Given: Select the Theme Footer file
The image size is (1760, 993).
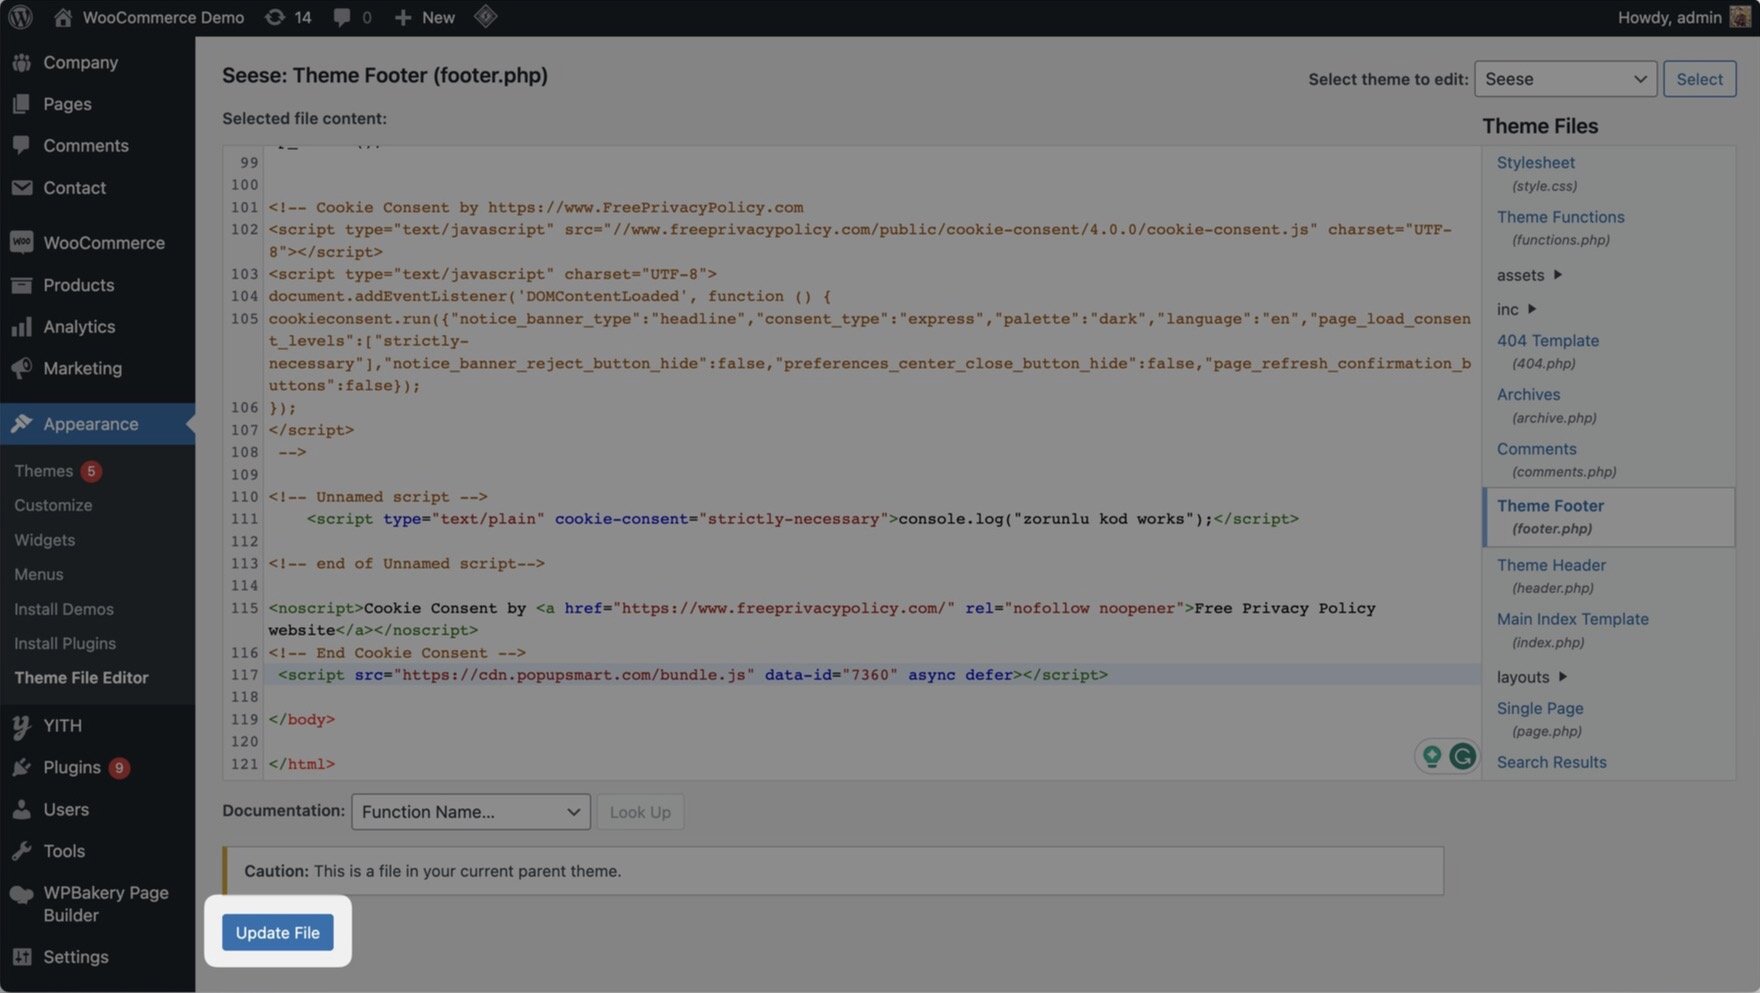Looking at the screenshot, I should (x=1609, y=517).
